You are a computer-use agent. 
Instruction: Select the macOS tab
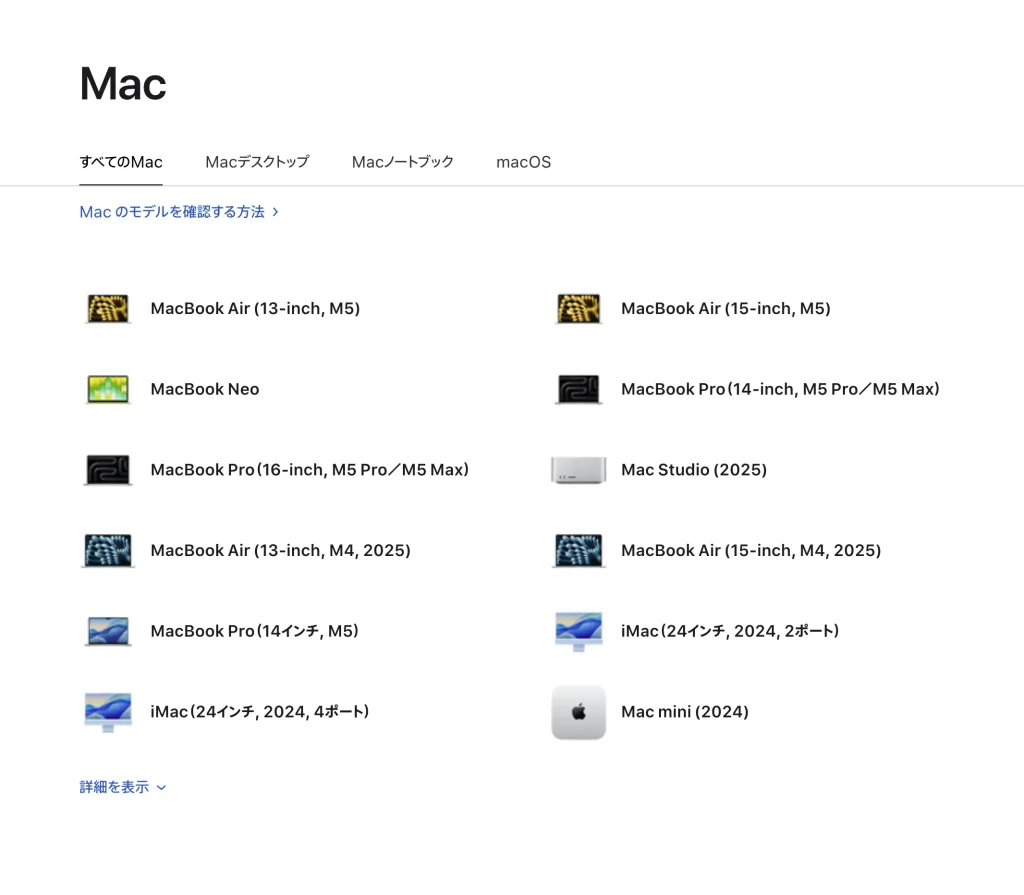click(x=523, y=162)
